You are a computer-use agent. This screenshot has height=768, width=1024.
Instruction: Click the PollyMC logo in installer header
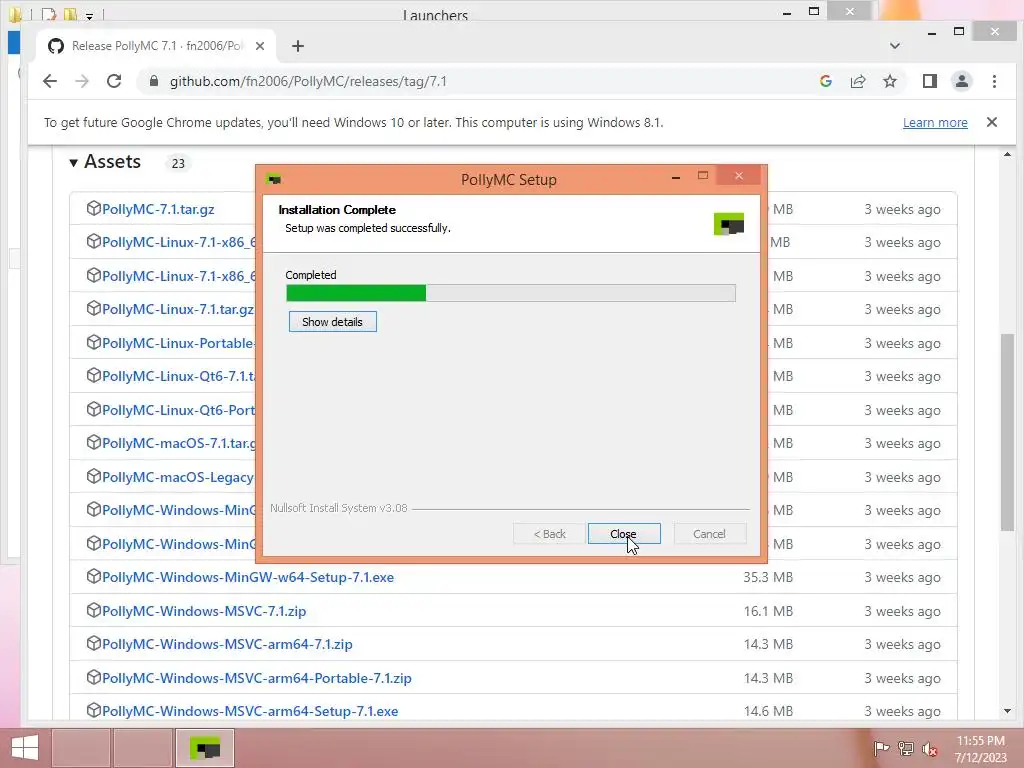pyautogui.click(x=729, y=224)
